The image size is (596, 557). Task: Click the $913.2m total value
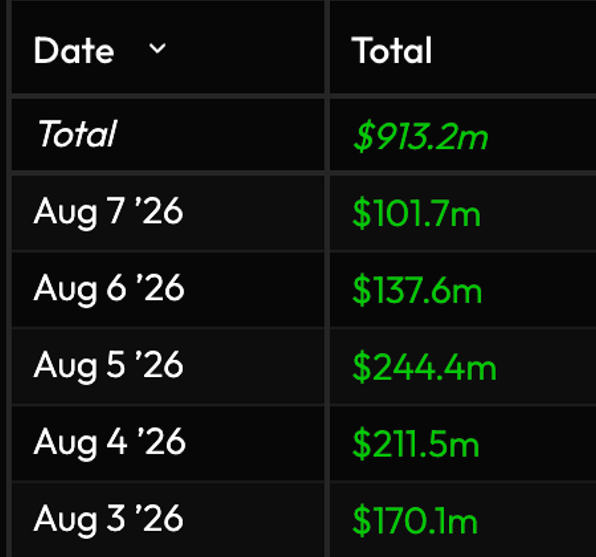click(420, 136)
